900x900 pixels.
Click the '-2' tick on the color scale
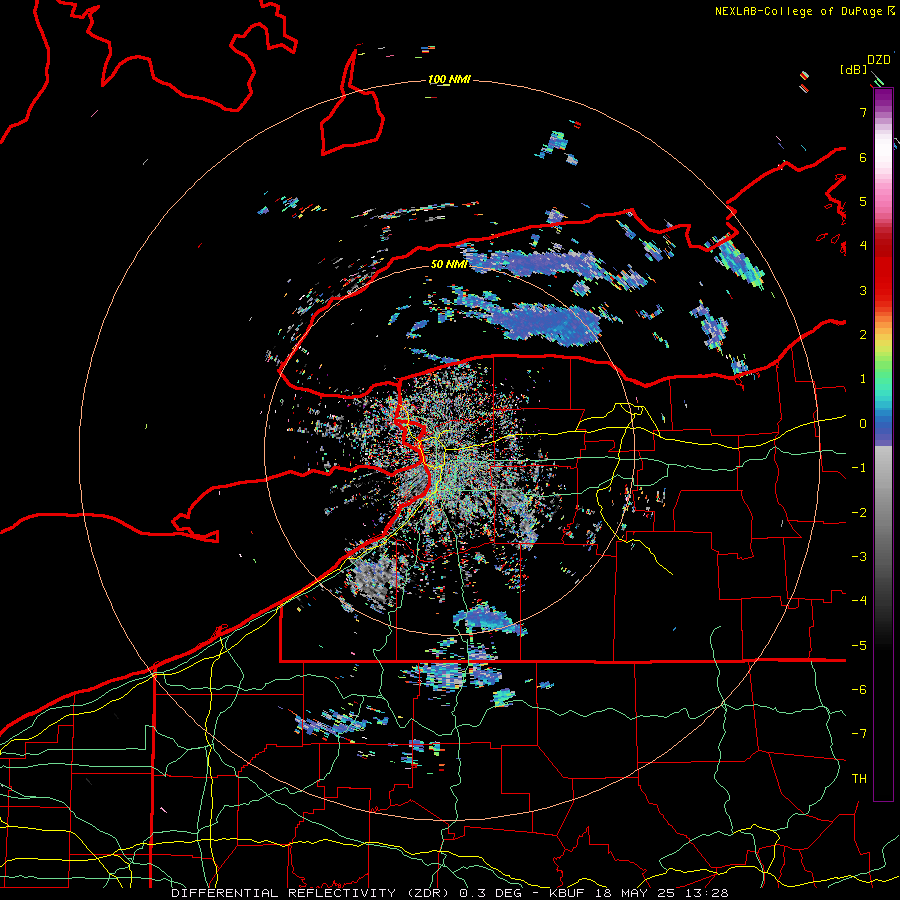coord(859,513)
